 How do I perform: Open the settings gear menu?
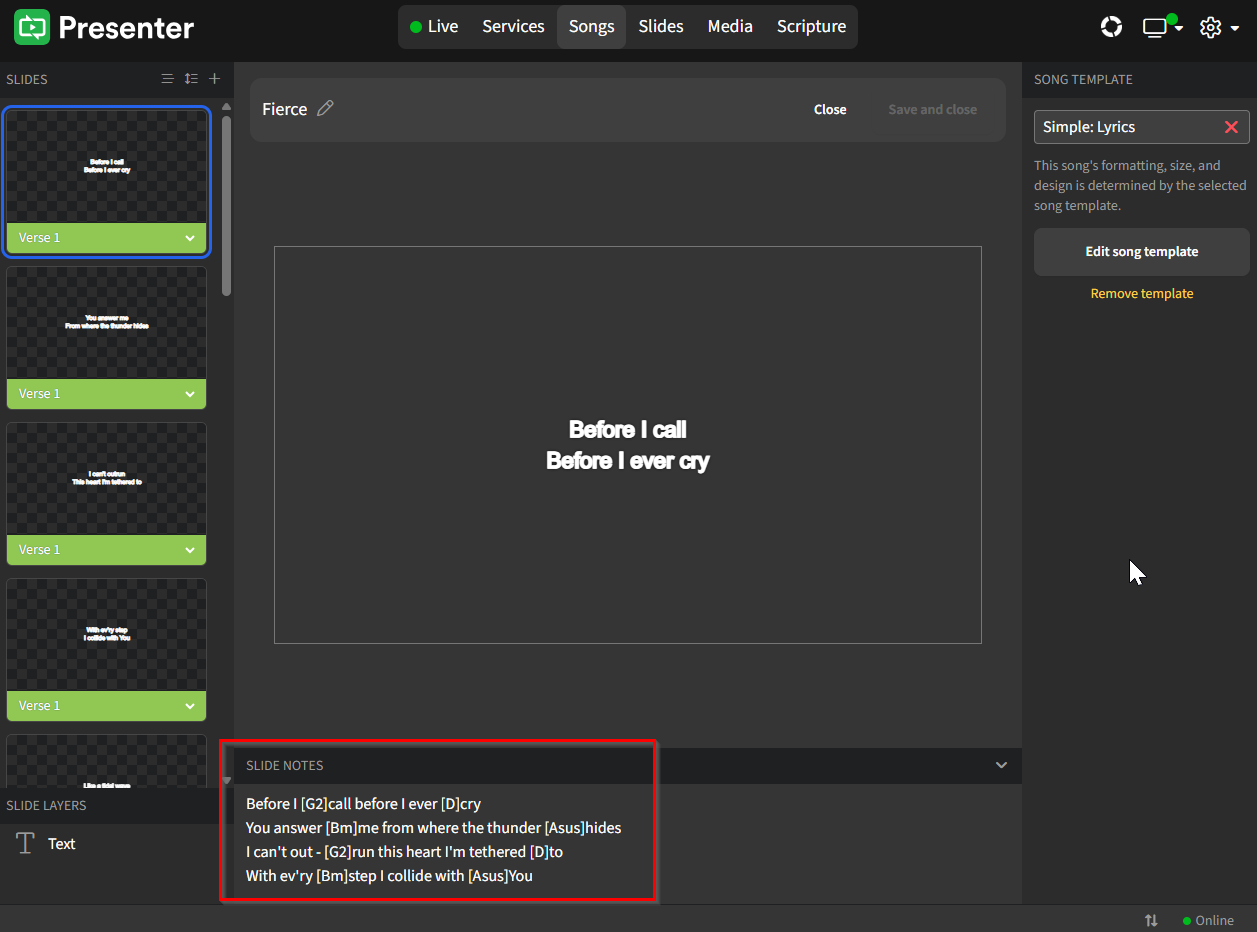coord(1219,27)
